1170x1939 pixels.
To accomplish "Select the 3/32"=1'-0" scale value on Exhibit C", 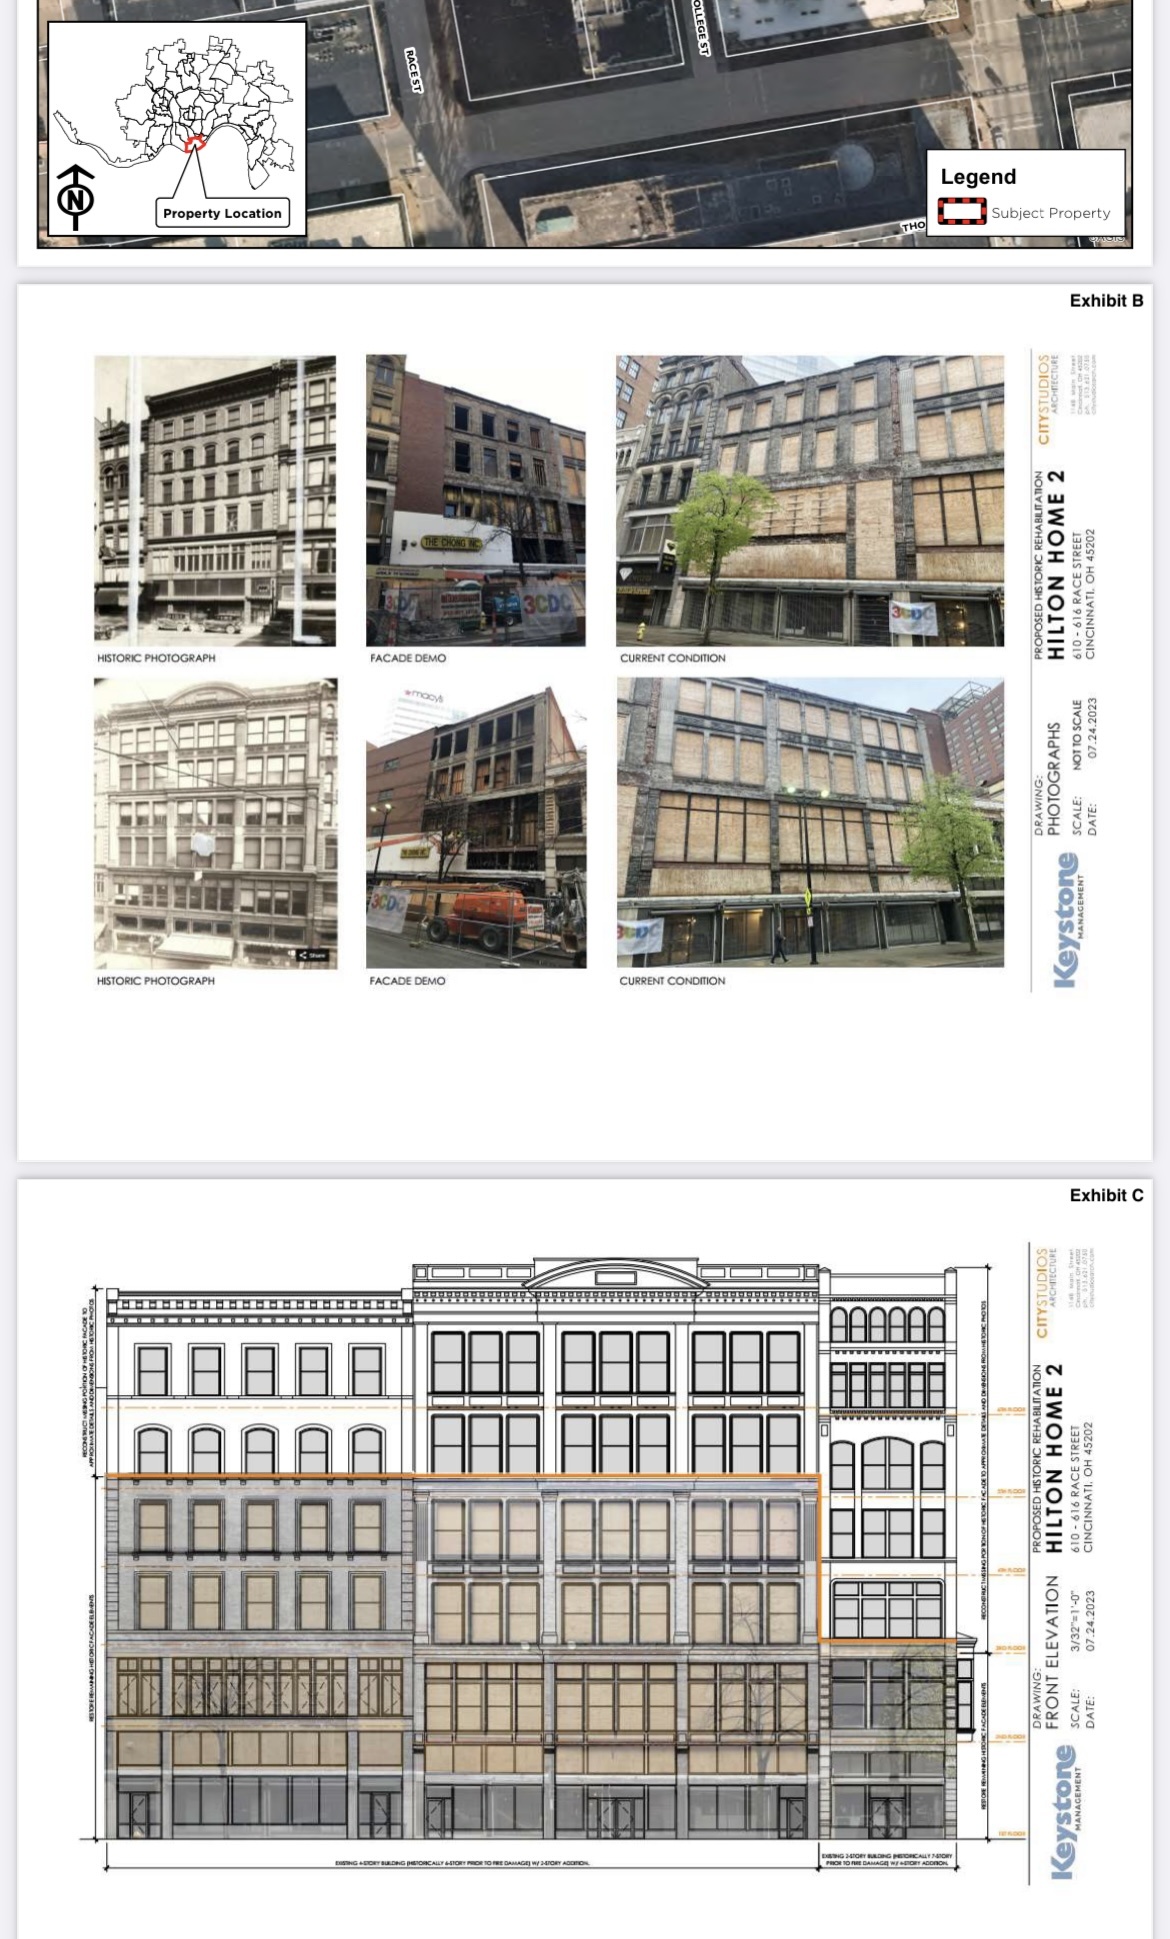I will (1076, 1621).
